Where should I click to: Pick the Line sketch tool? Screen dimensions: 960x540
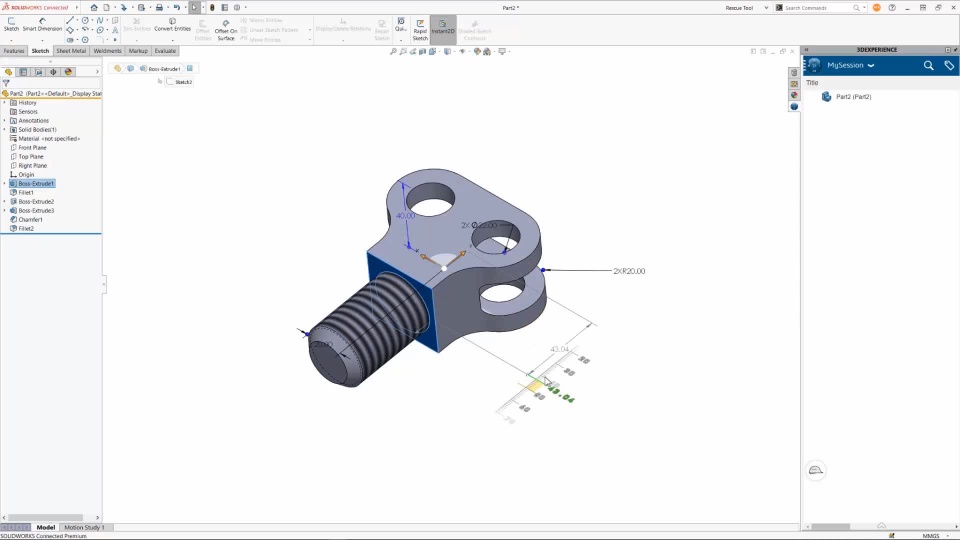click(70, 20)
